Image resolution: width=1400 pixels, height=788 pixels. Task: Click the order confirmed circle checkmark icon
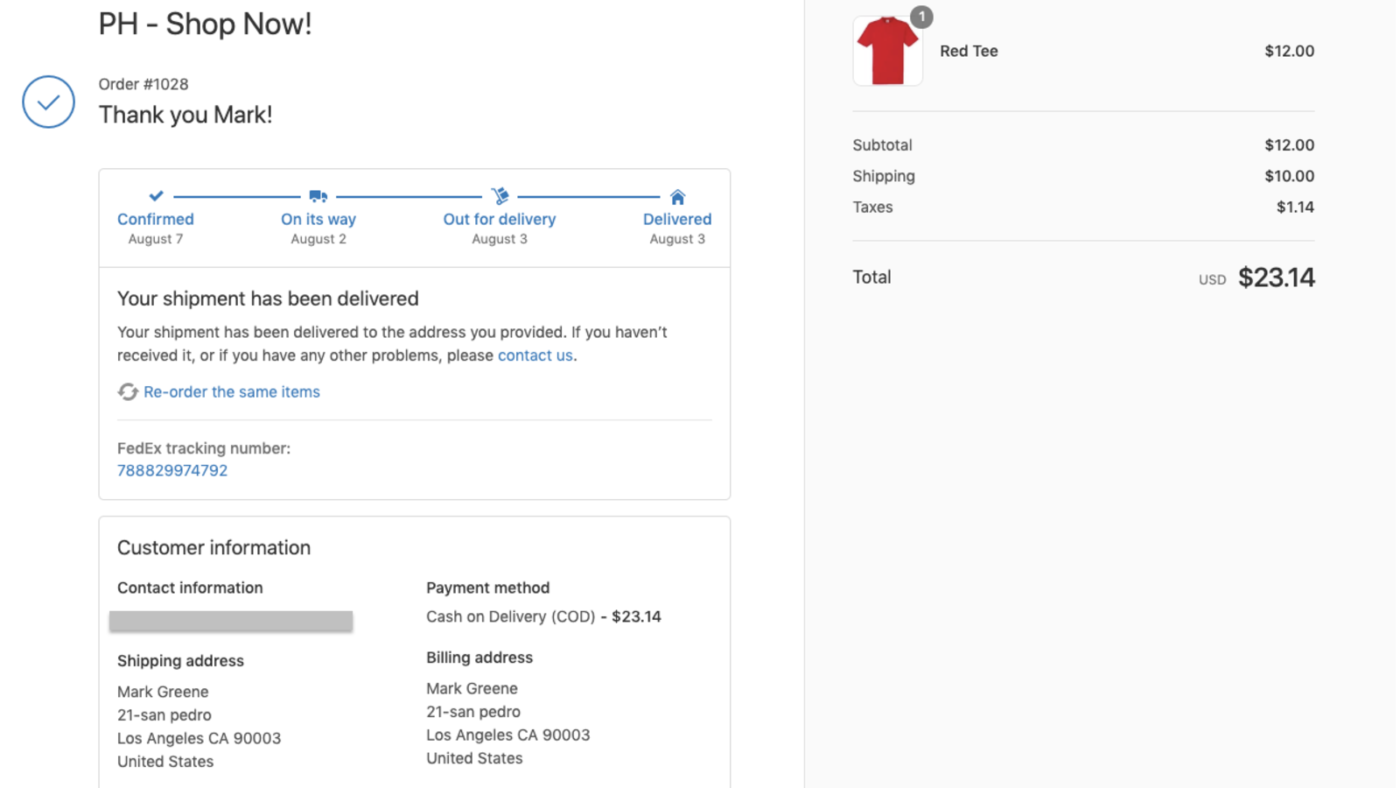tap(48, 102)
